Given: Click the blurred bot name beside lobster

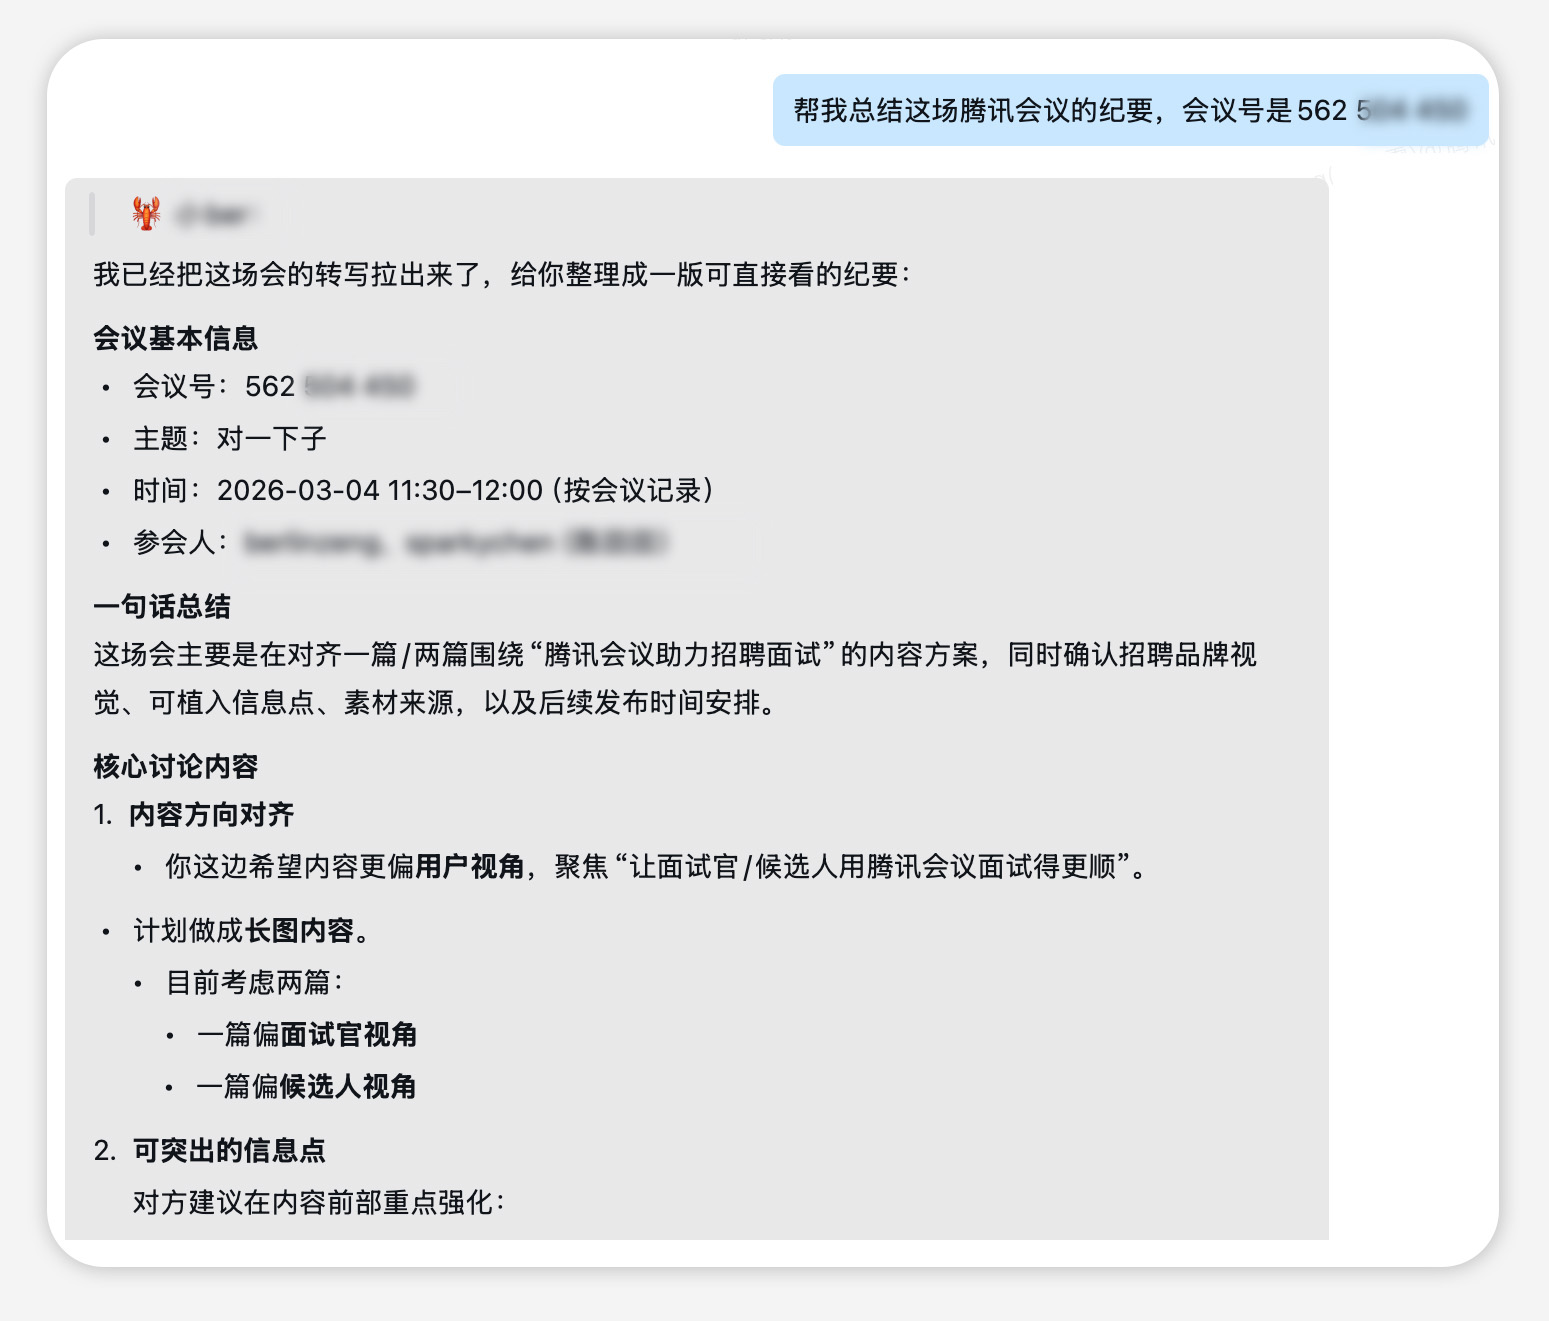Looking at the screenshot, I should [x=214, y=215].
